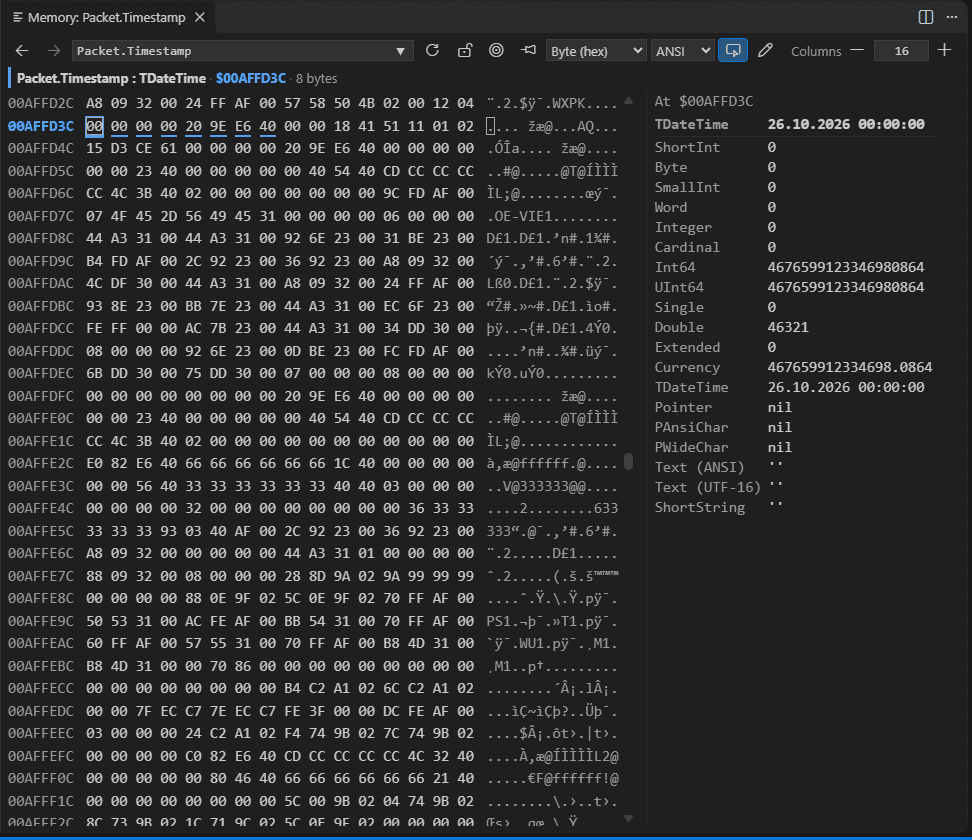Viewport: 972px width, 840px height.
Task: Click the pencil edit memory icon
Action: [766, 51]
